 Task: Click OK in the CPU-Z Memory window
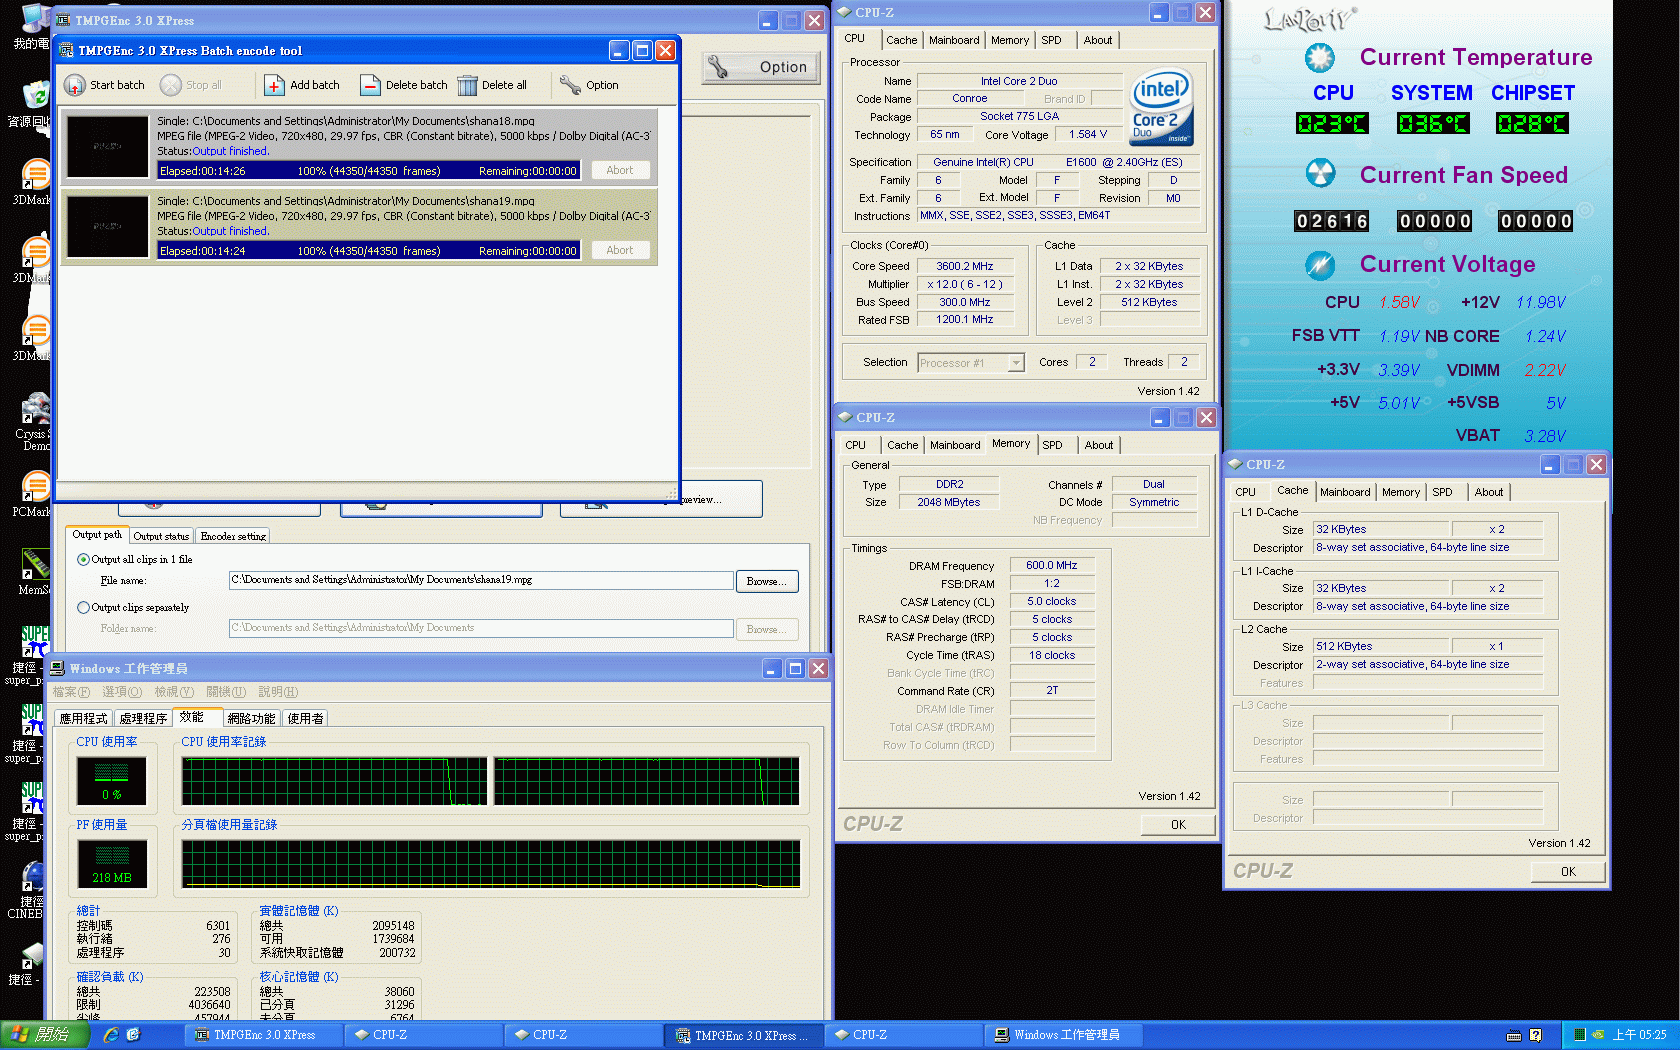[1178, 825]
